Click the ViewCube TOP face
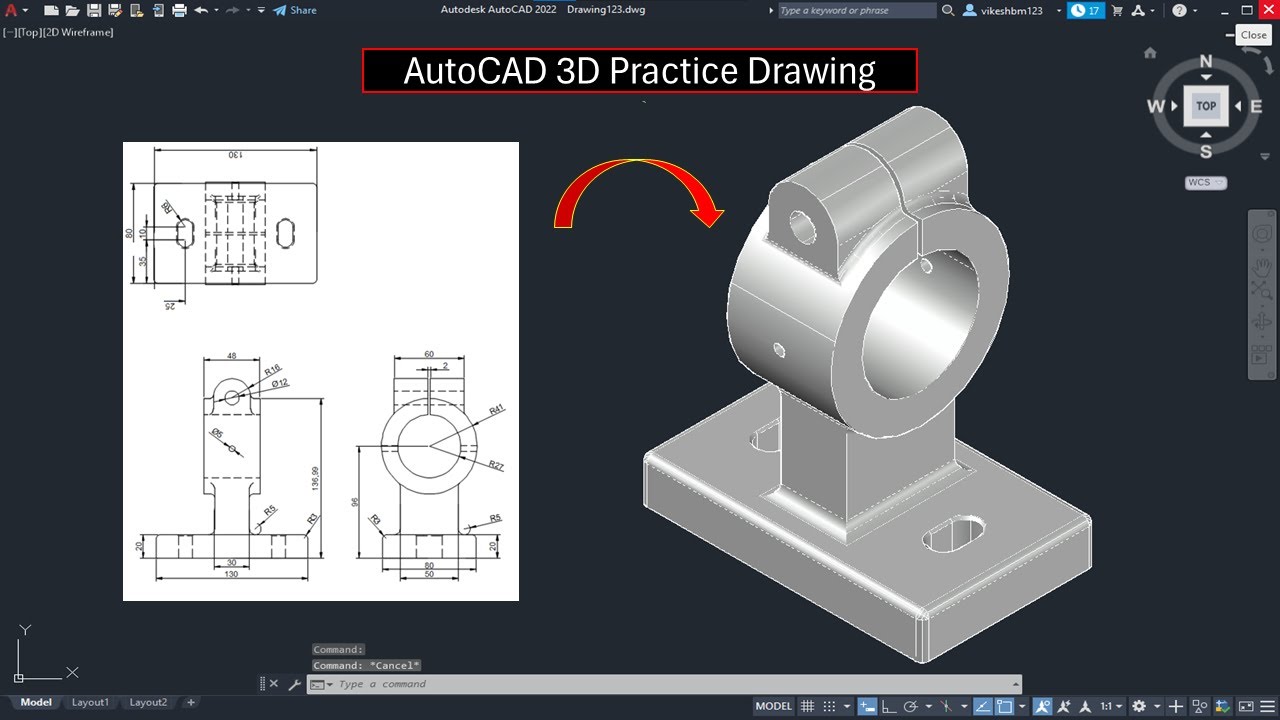 pos(1206,106)
